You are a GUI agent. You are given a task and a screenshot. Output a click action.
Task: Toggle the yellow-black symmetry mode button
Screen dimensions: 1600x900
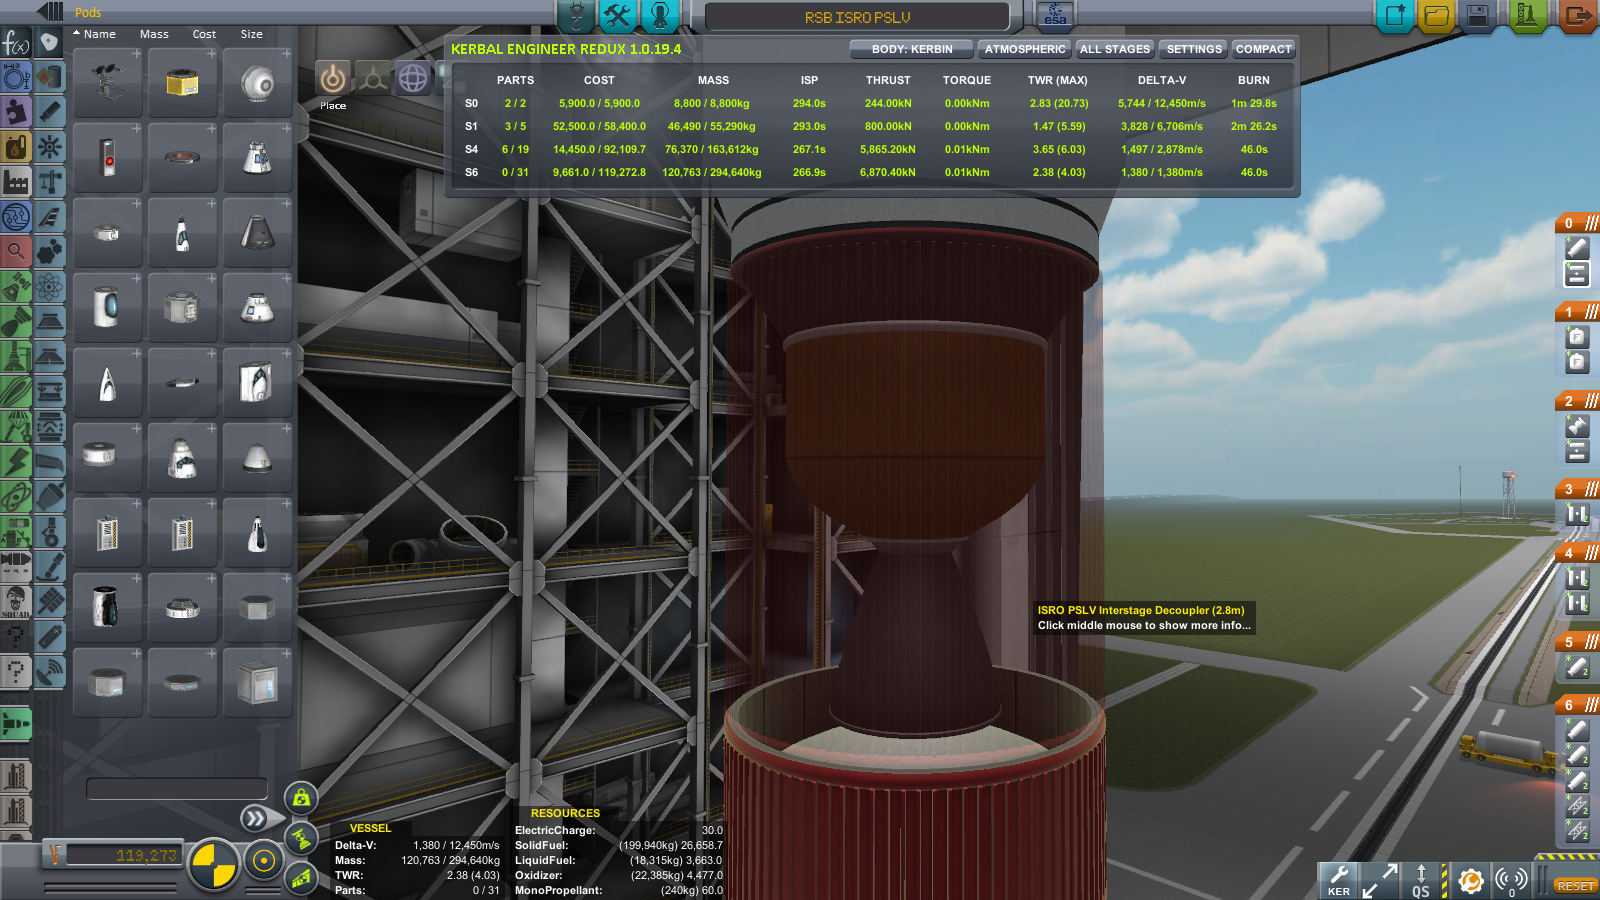214,864
